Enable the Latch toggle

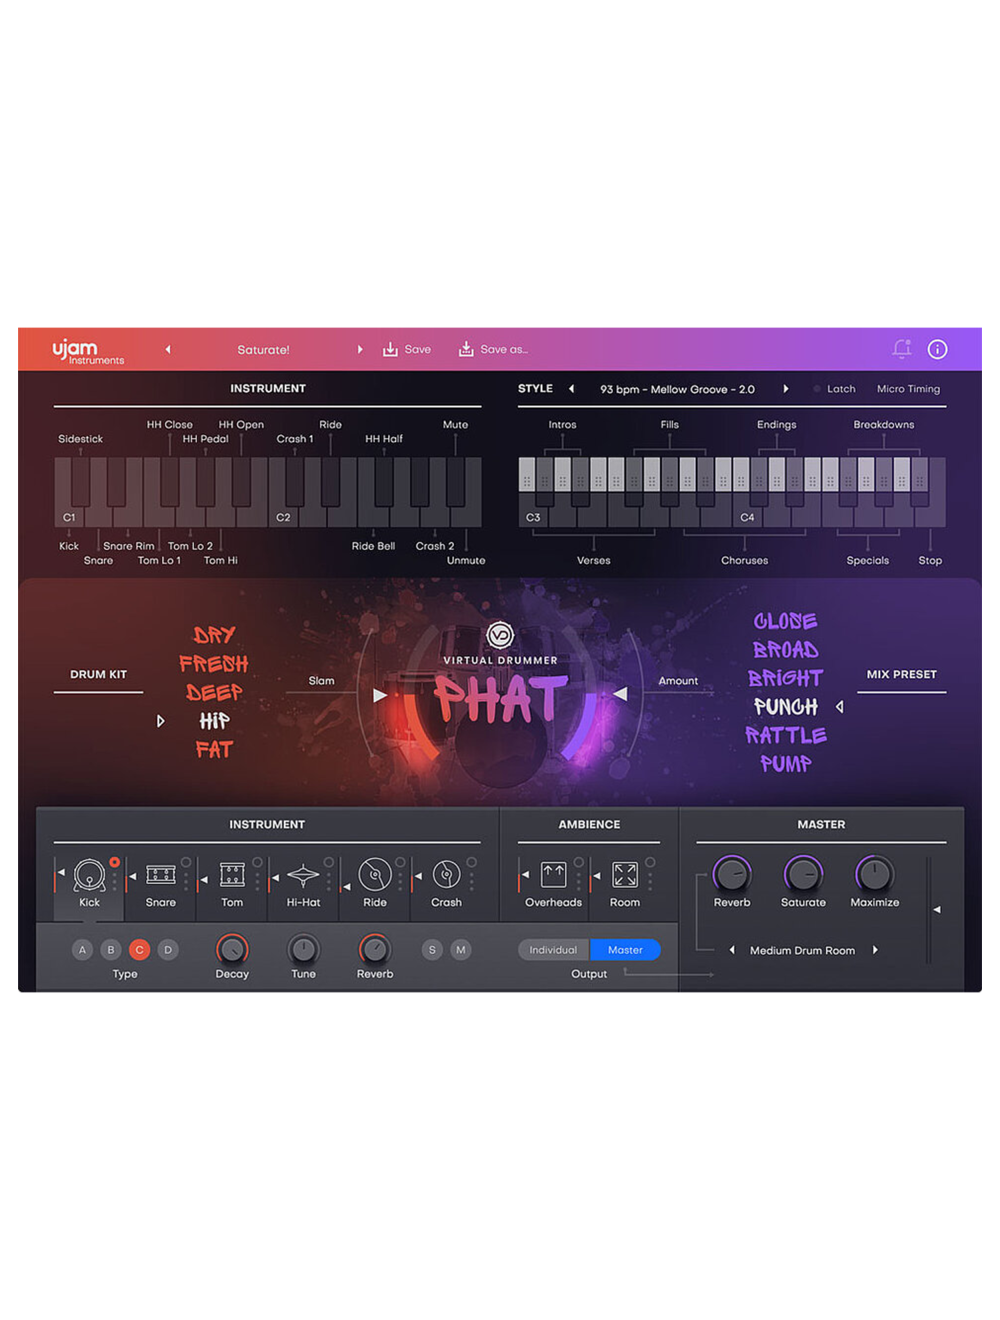pos(817,389)
